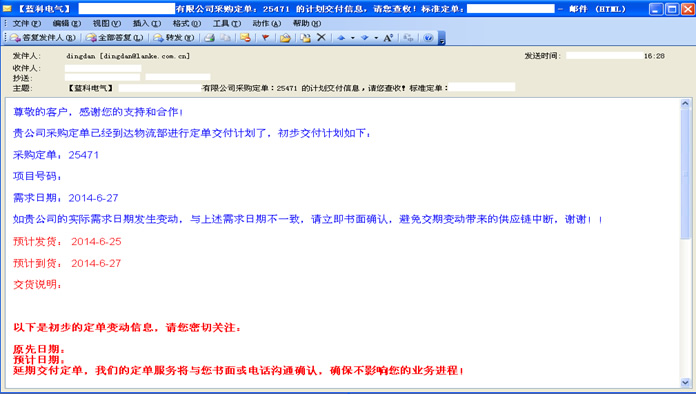Click the print icon in toolbar

point(210,38)
